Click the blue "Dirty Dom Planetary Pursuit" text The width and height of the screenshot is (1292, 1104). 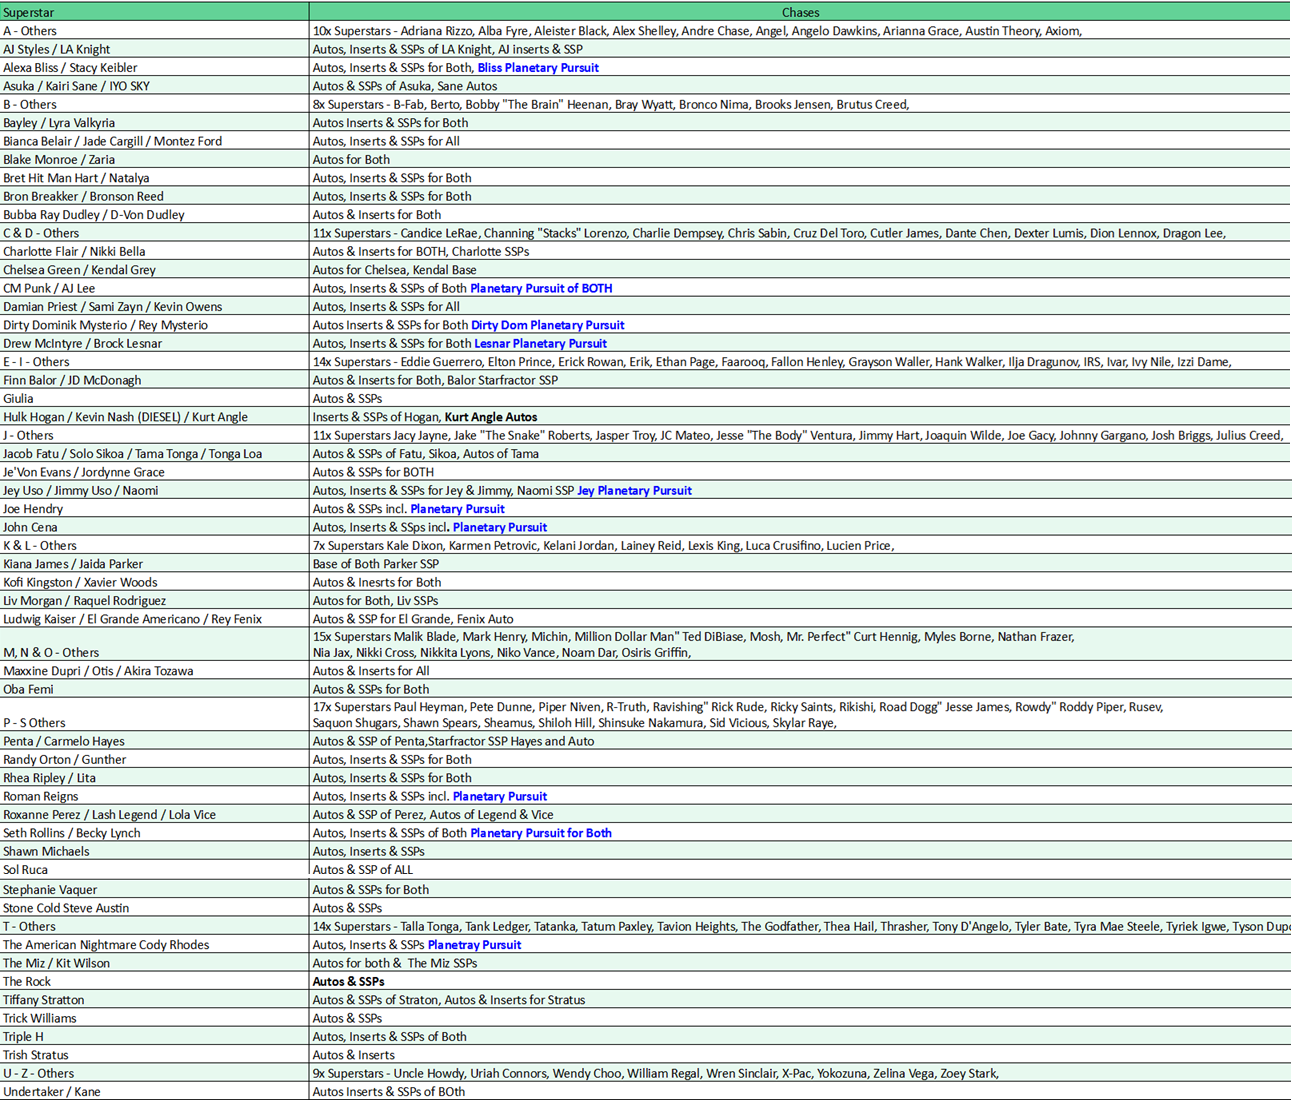[547, 325]
